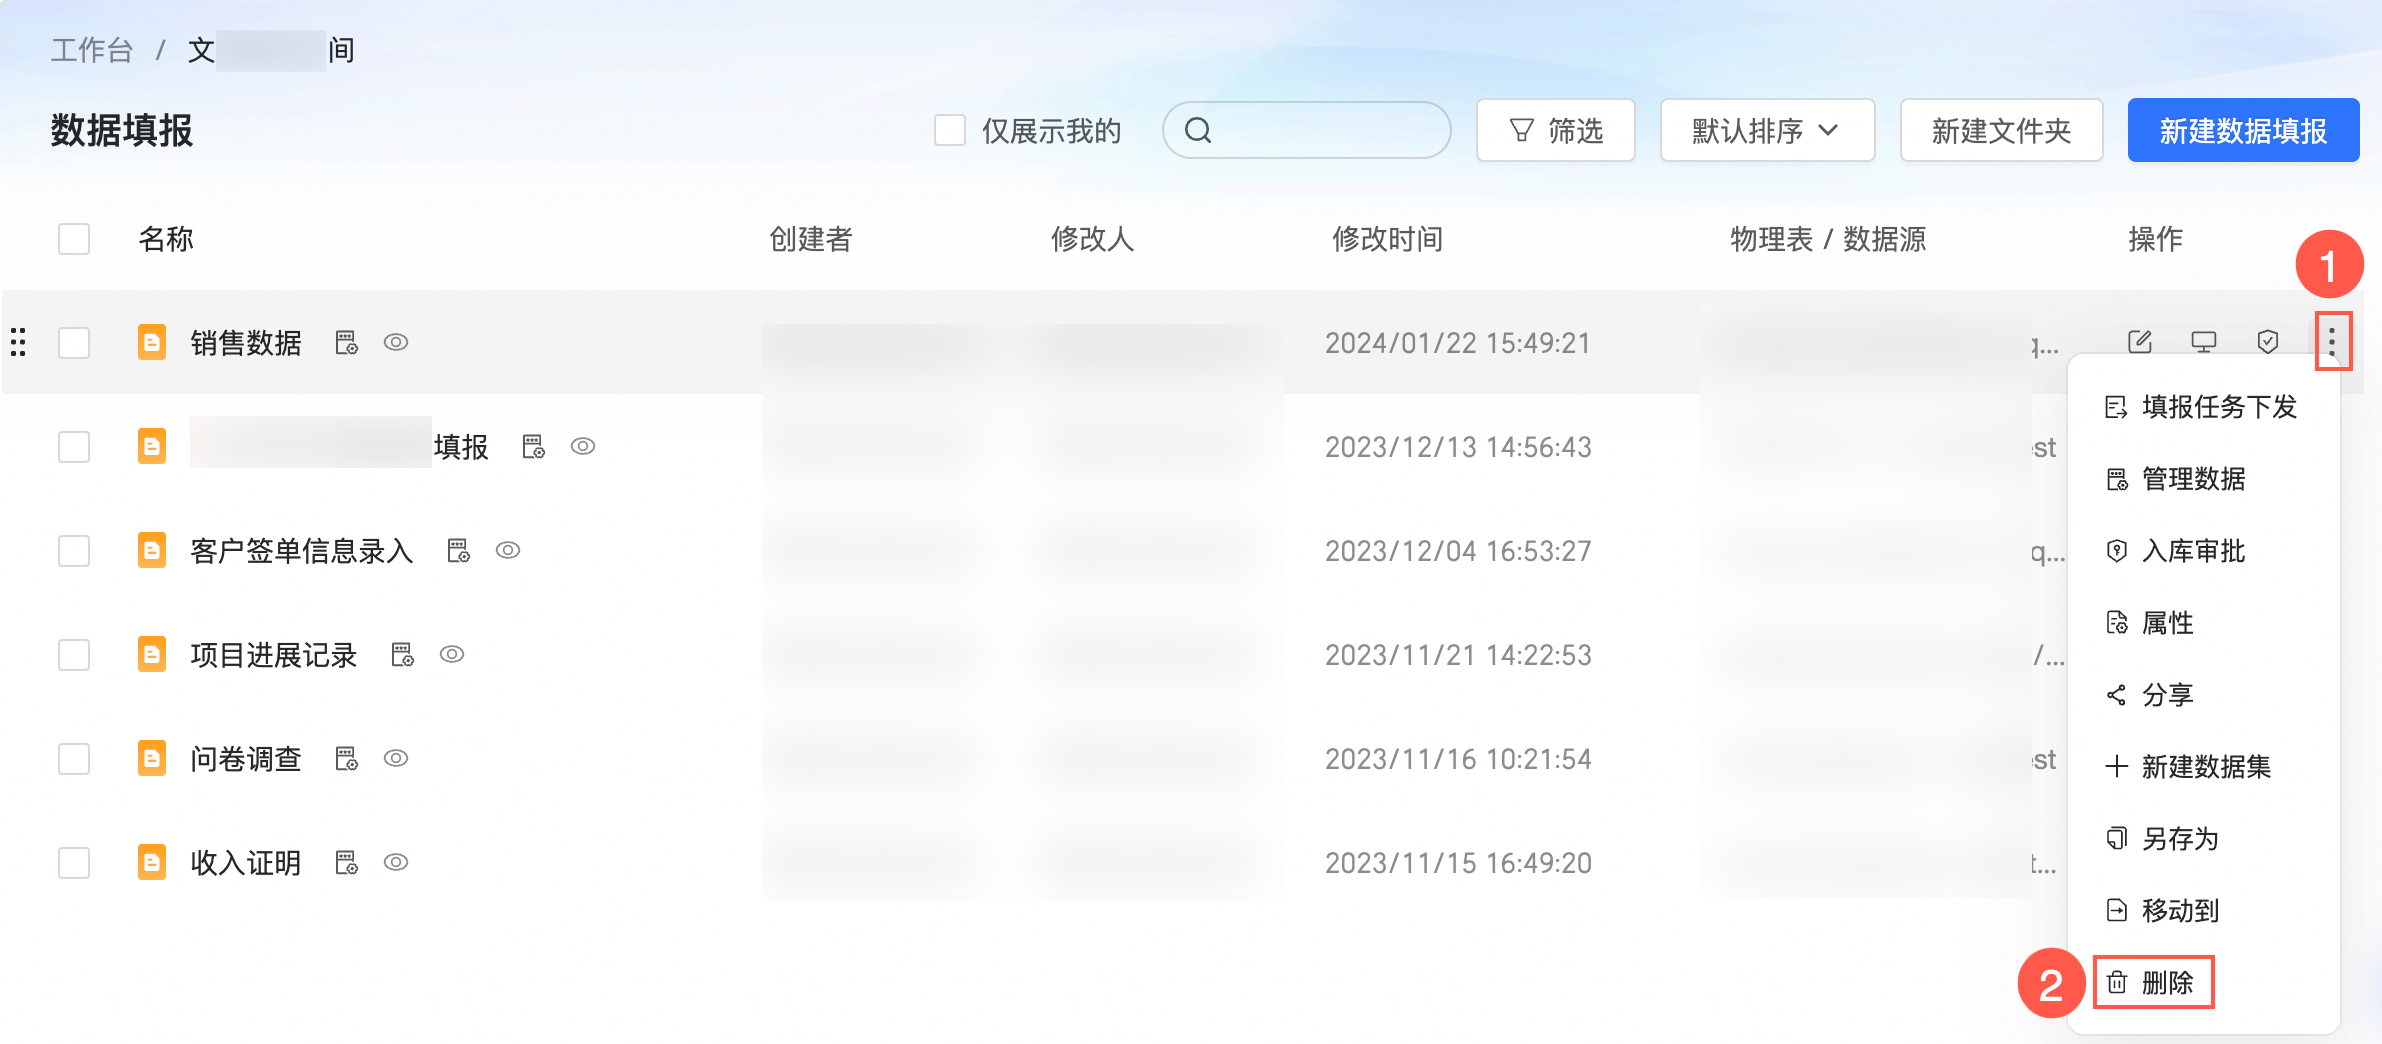Viewport: 2382px width, 1044px height.
Task: Click the eye preview icon next to 销售数据
Action: 396,342
